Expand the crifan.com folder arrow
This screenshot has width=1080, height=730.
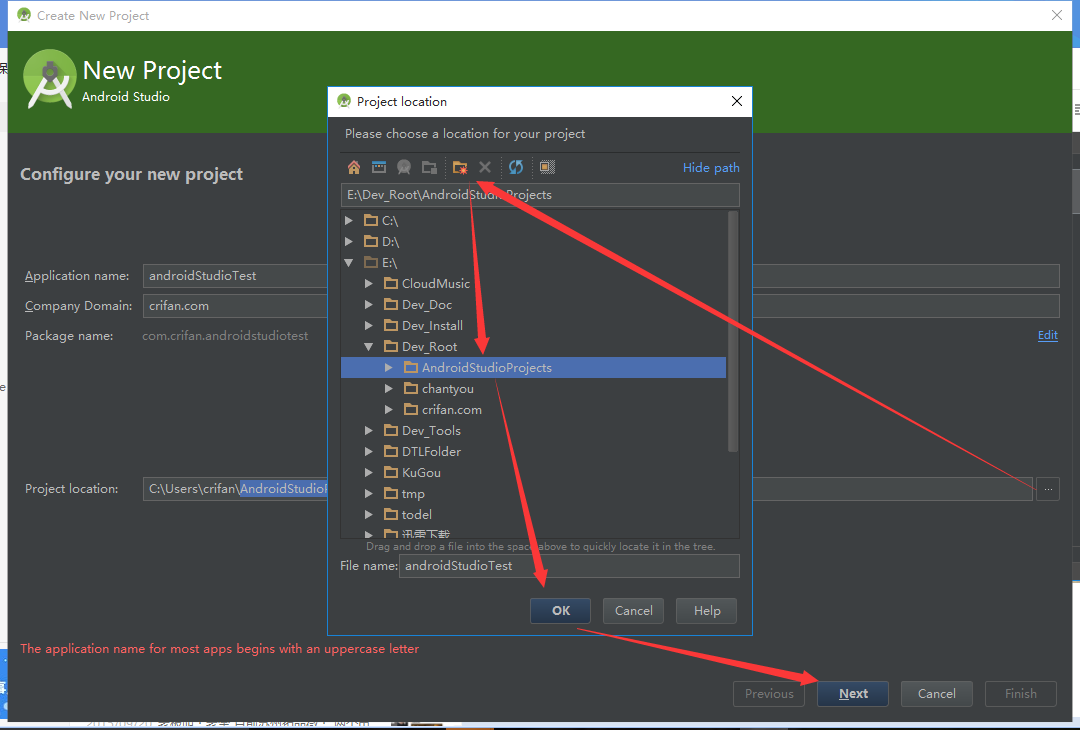click(x=388, y=410)
